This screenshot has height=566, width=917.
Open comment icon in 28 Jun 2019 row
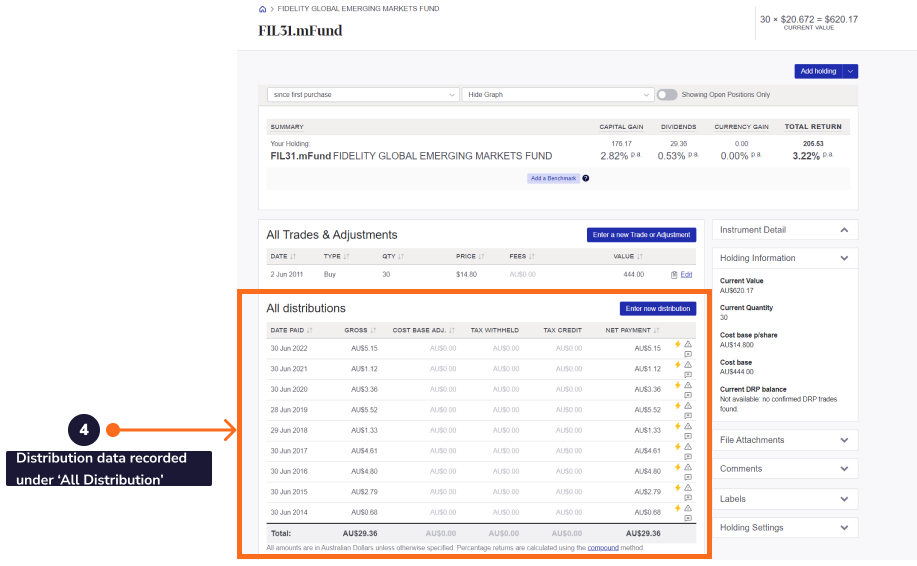[688, 416]
